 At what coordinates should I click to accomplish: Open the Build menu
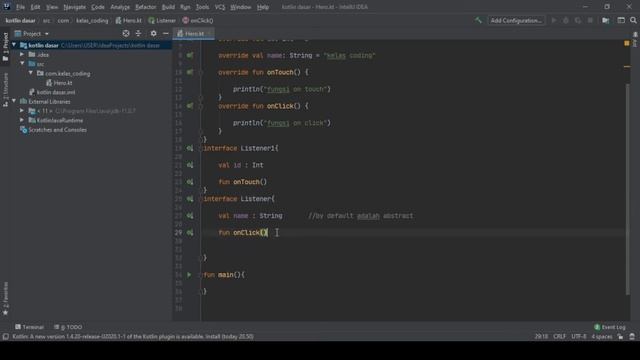tap(168, 7)
